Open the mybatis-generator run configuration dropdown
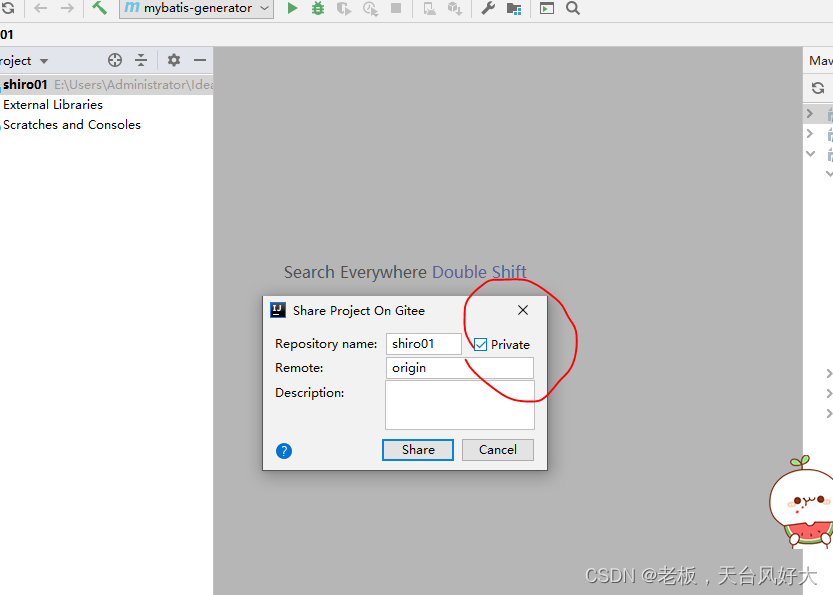Viewport: 833px width, 595px height. 197,8
